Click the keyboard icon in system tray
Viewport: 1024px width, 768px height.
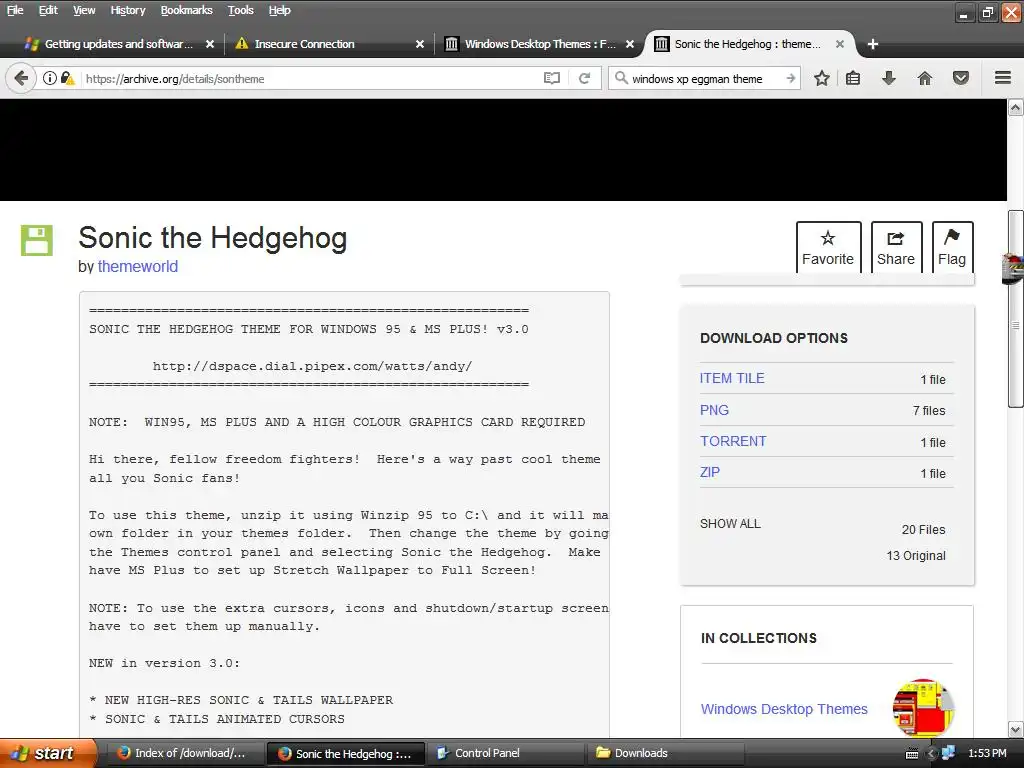pyautogui.click(x=912, y=754)
